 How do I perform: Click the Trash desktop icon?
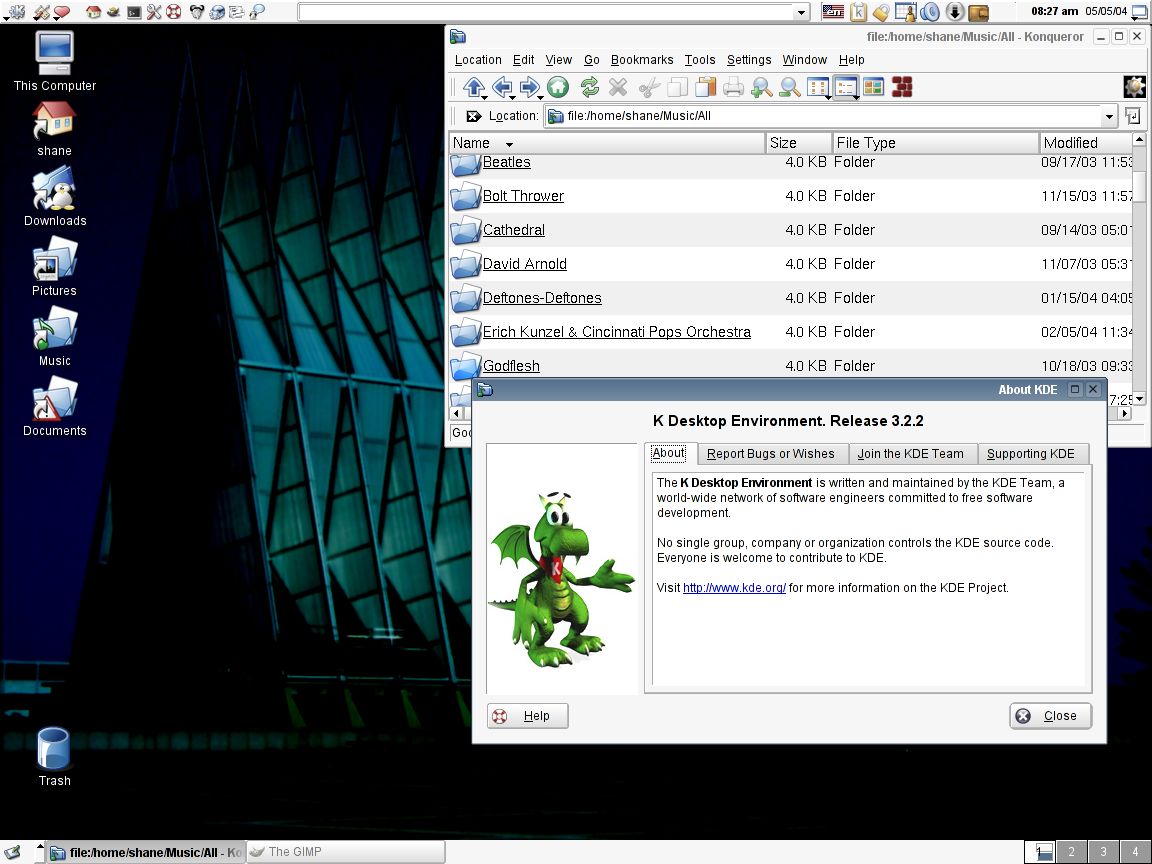point(54,756)
